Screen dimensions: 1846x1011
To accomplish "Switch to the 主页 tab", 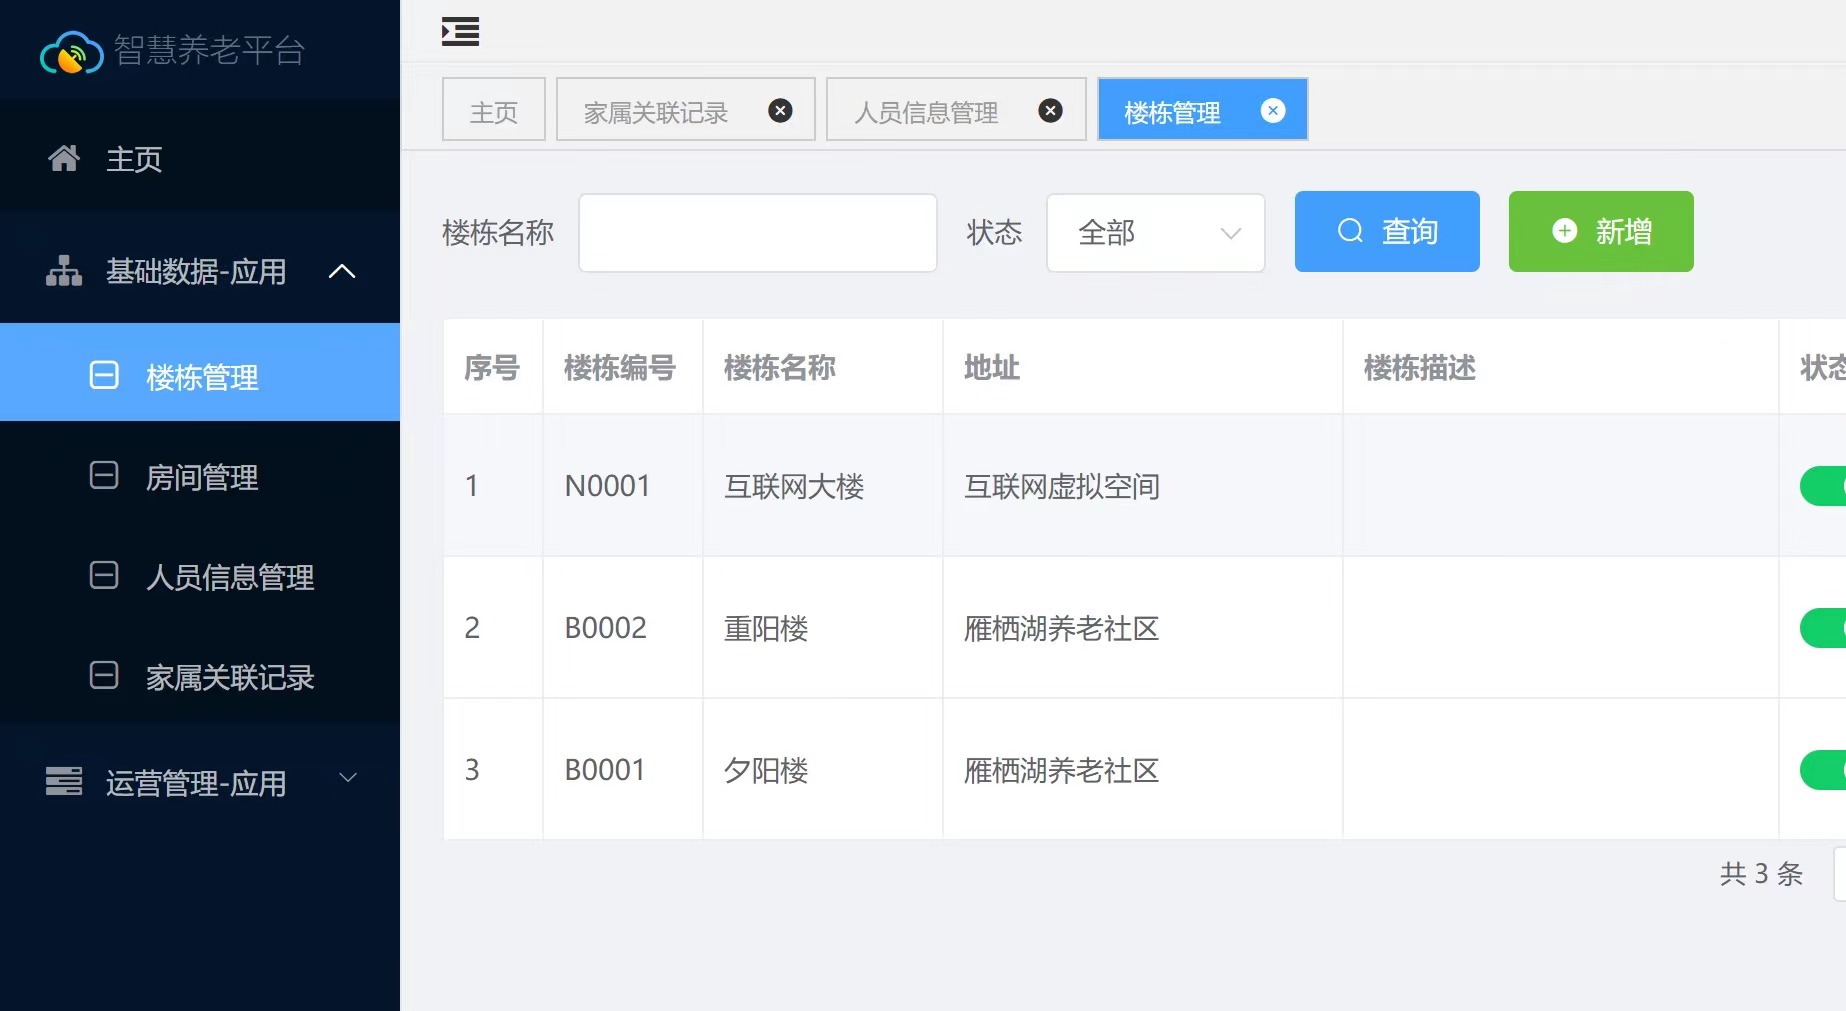I will [494, 111].
